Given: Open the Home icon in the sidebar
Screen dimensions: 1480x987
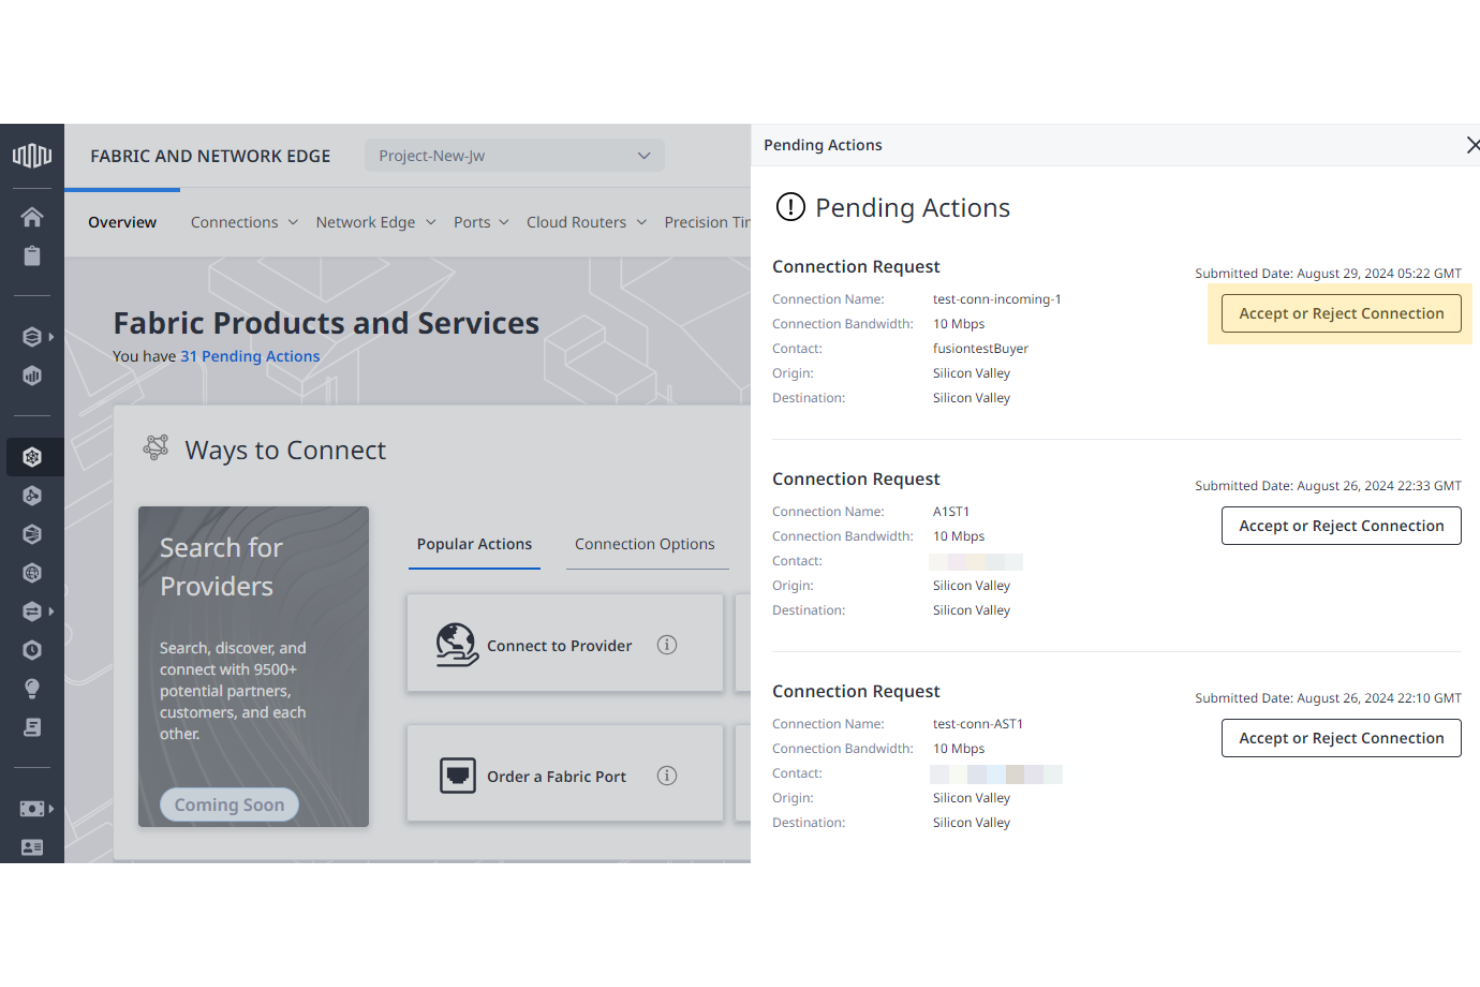Looking at the screenshot, I should [x=32, y=216].
